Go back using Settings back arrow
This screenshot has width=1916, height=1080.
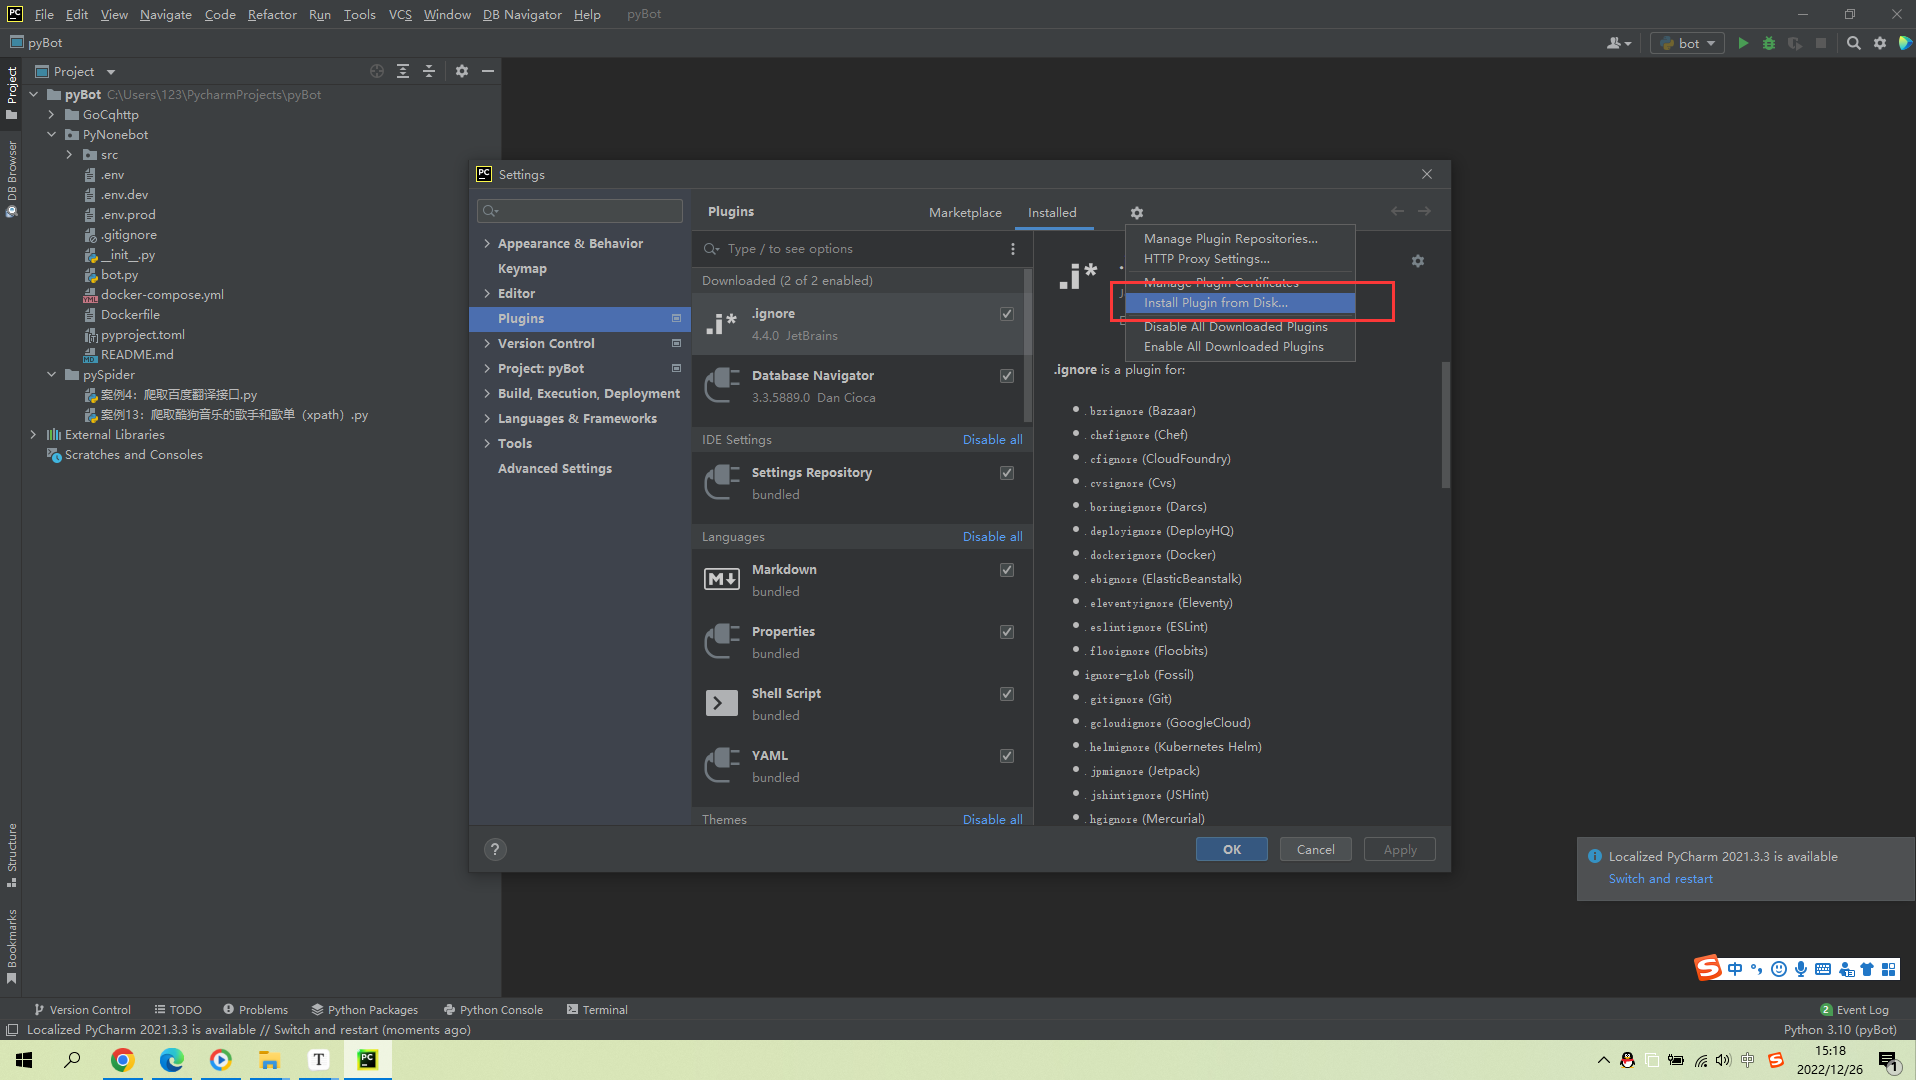(1397, 211)
